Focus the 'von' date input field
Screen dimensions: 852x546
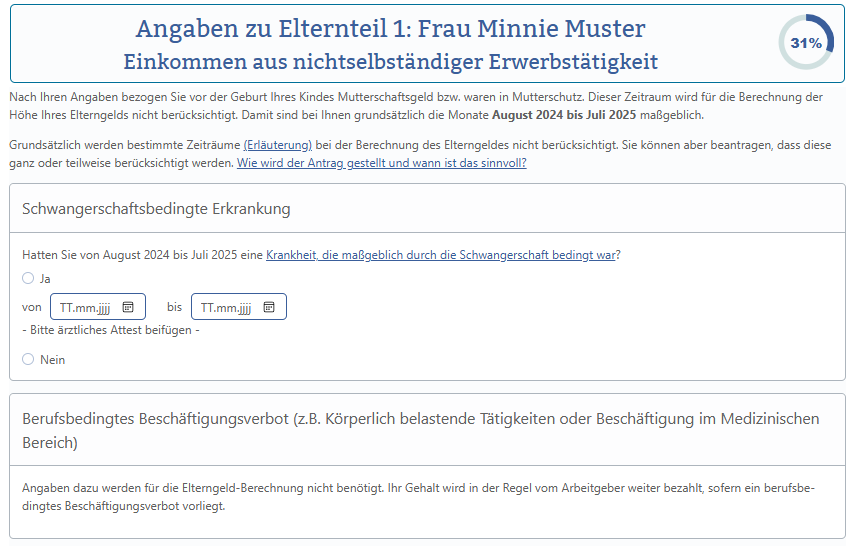tap(98, 307)
